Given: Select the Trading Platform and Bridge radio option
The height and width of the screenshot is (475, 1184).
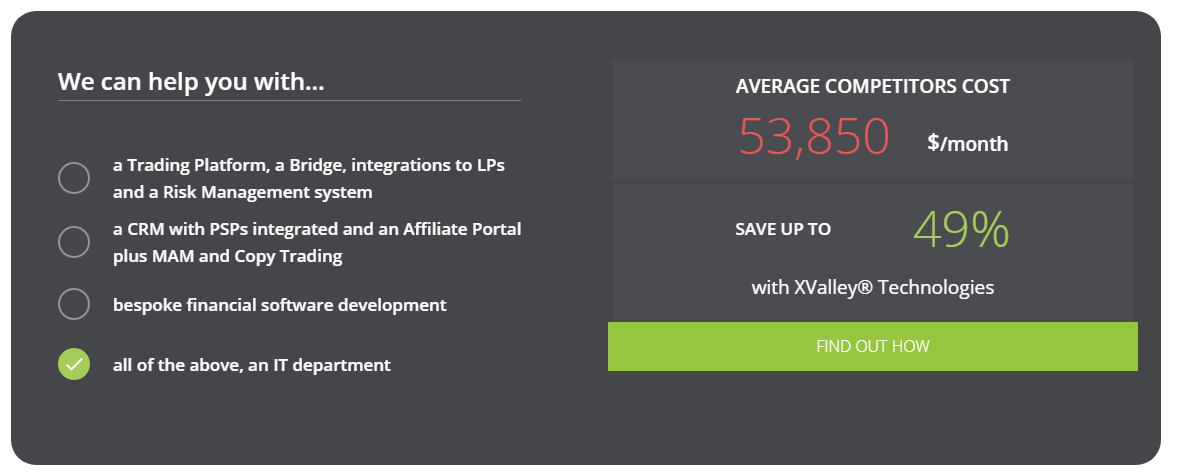Looking at the screenshot, I should click(x=74, y=178).
